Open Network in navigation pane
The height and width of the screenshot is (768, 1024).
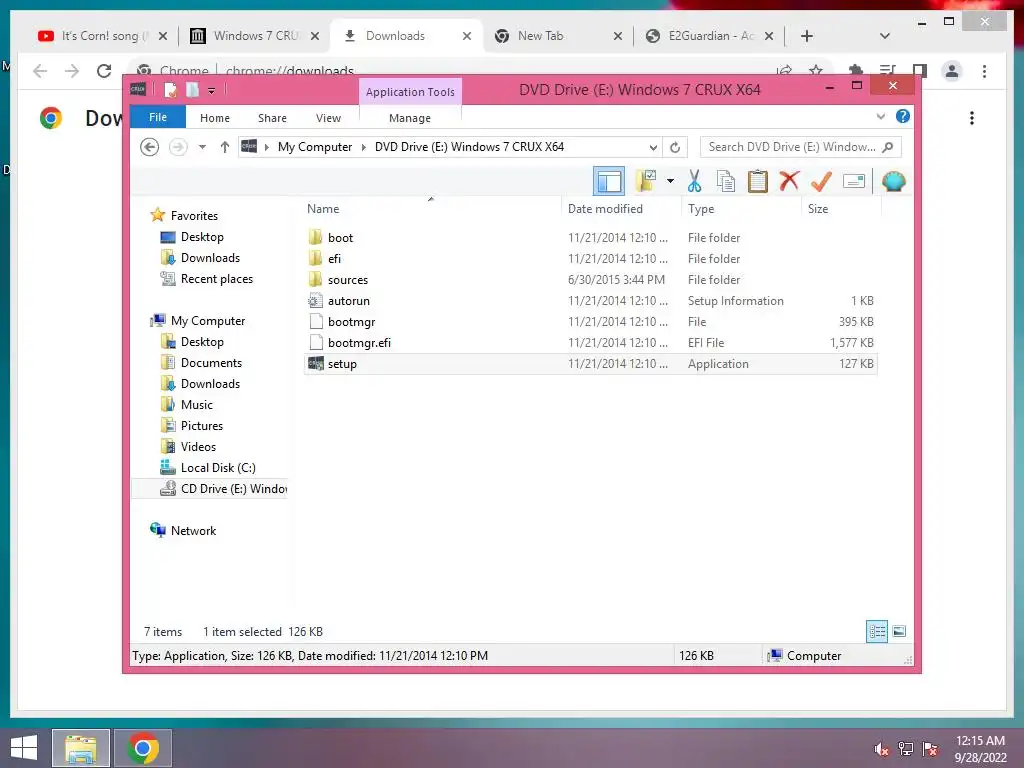click(x=193, y=531)
